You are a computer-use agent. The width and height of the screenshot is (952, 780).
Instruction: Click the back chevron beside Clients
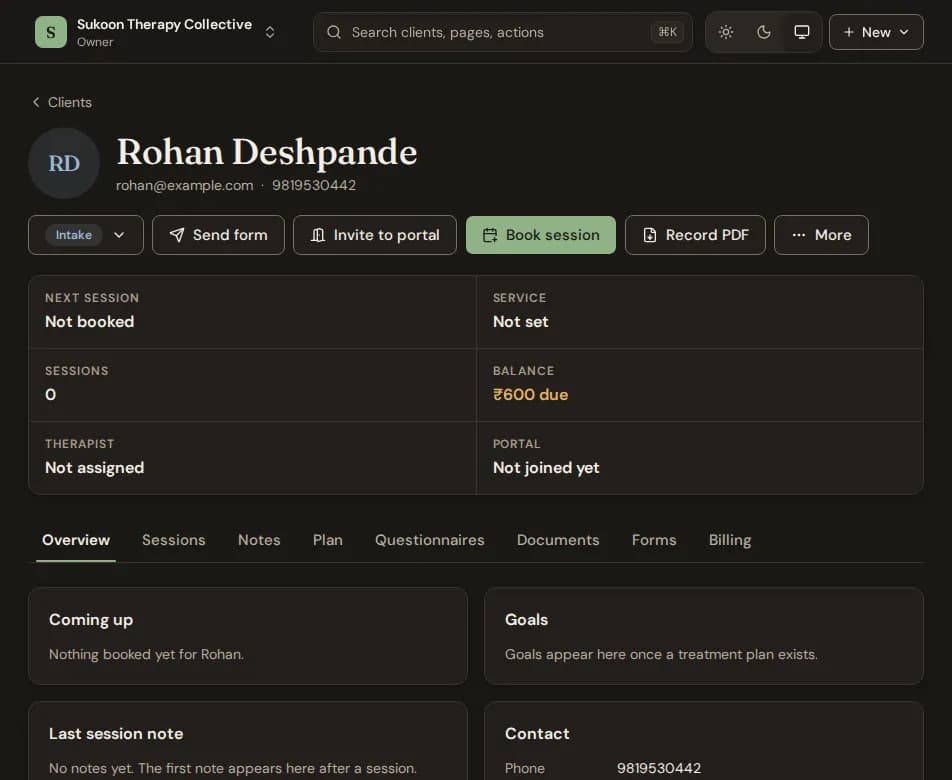36,102
